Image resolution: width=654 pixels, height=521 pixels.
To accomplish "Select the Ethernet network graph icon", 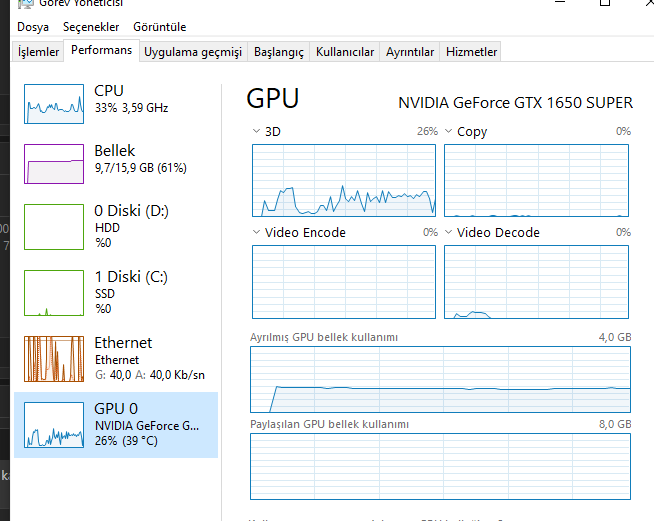I will 54,359.
